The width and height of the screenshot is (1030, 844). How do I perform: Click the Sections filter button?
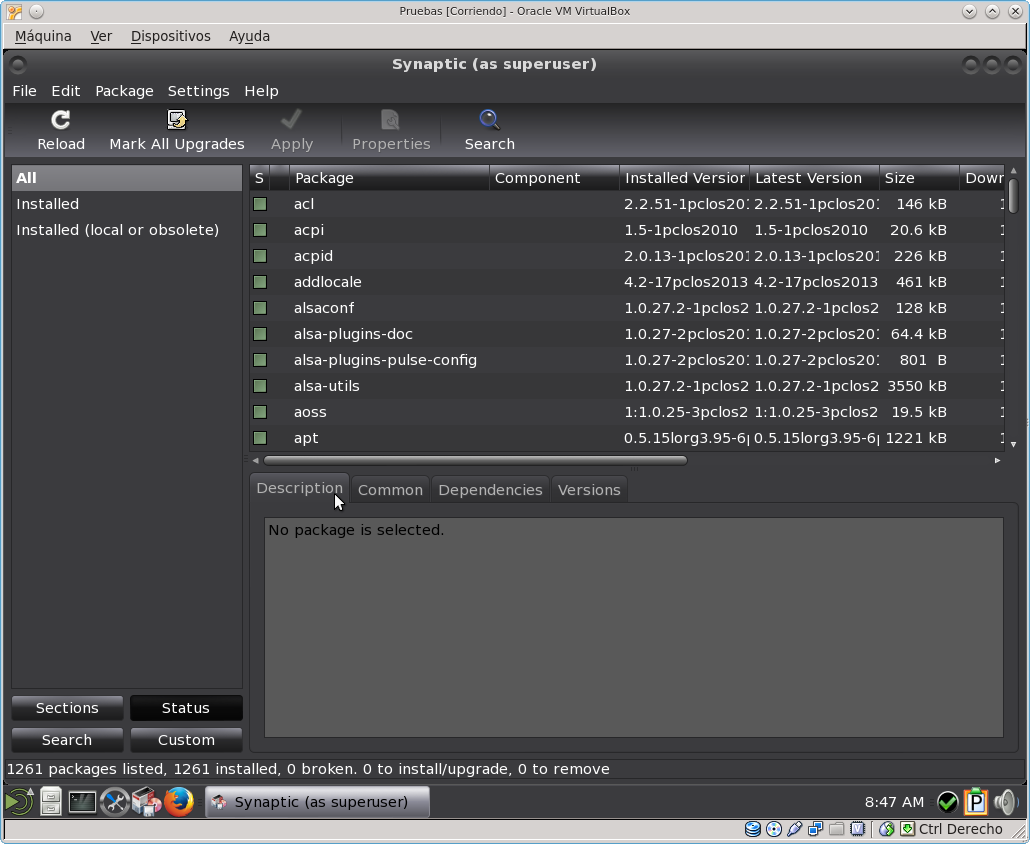click(67, 708)
